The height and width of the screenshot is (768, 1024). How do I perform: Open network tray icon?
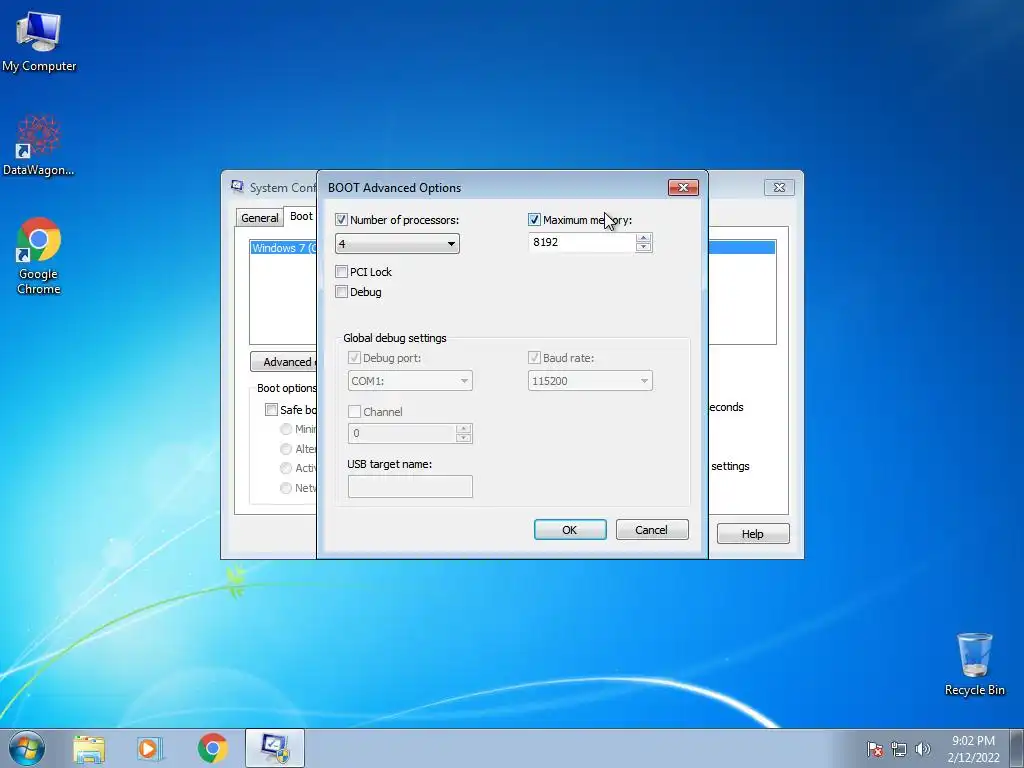point(899,749)
